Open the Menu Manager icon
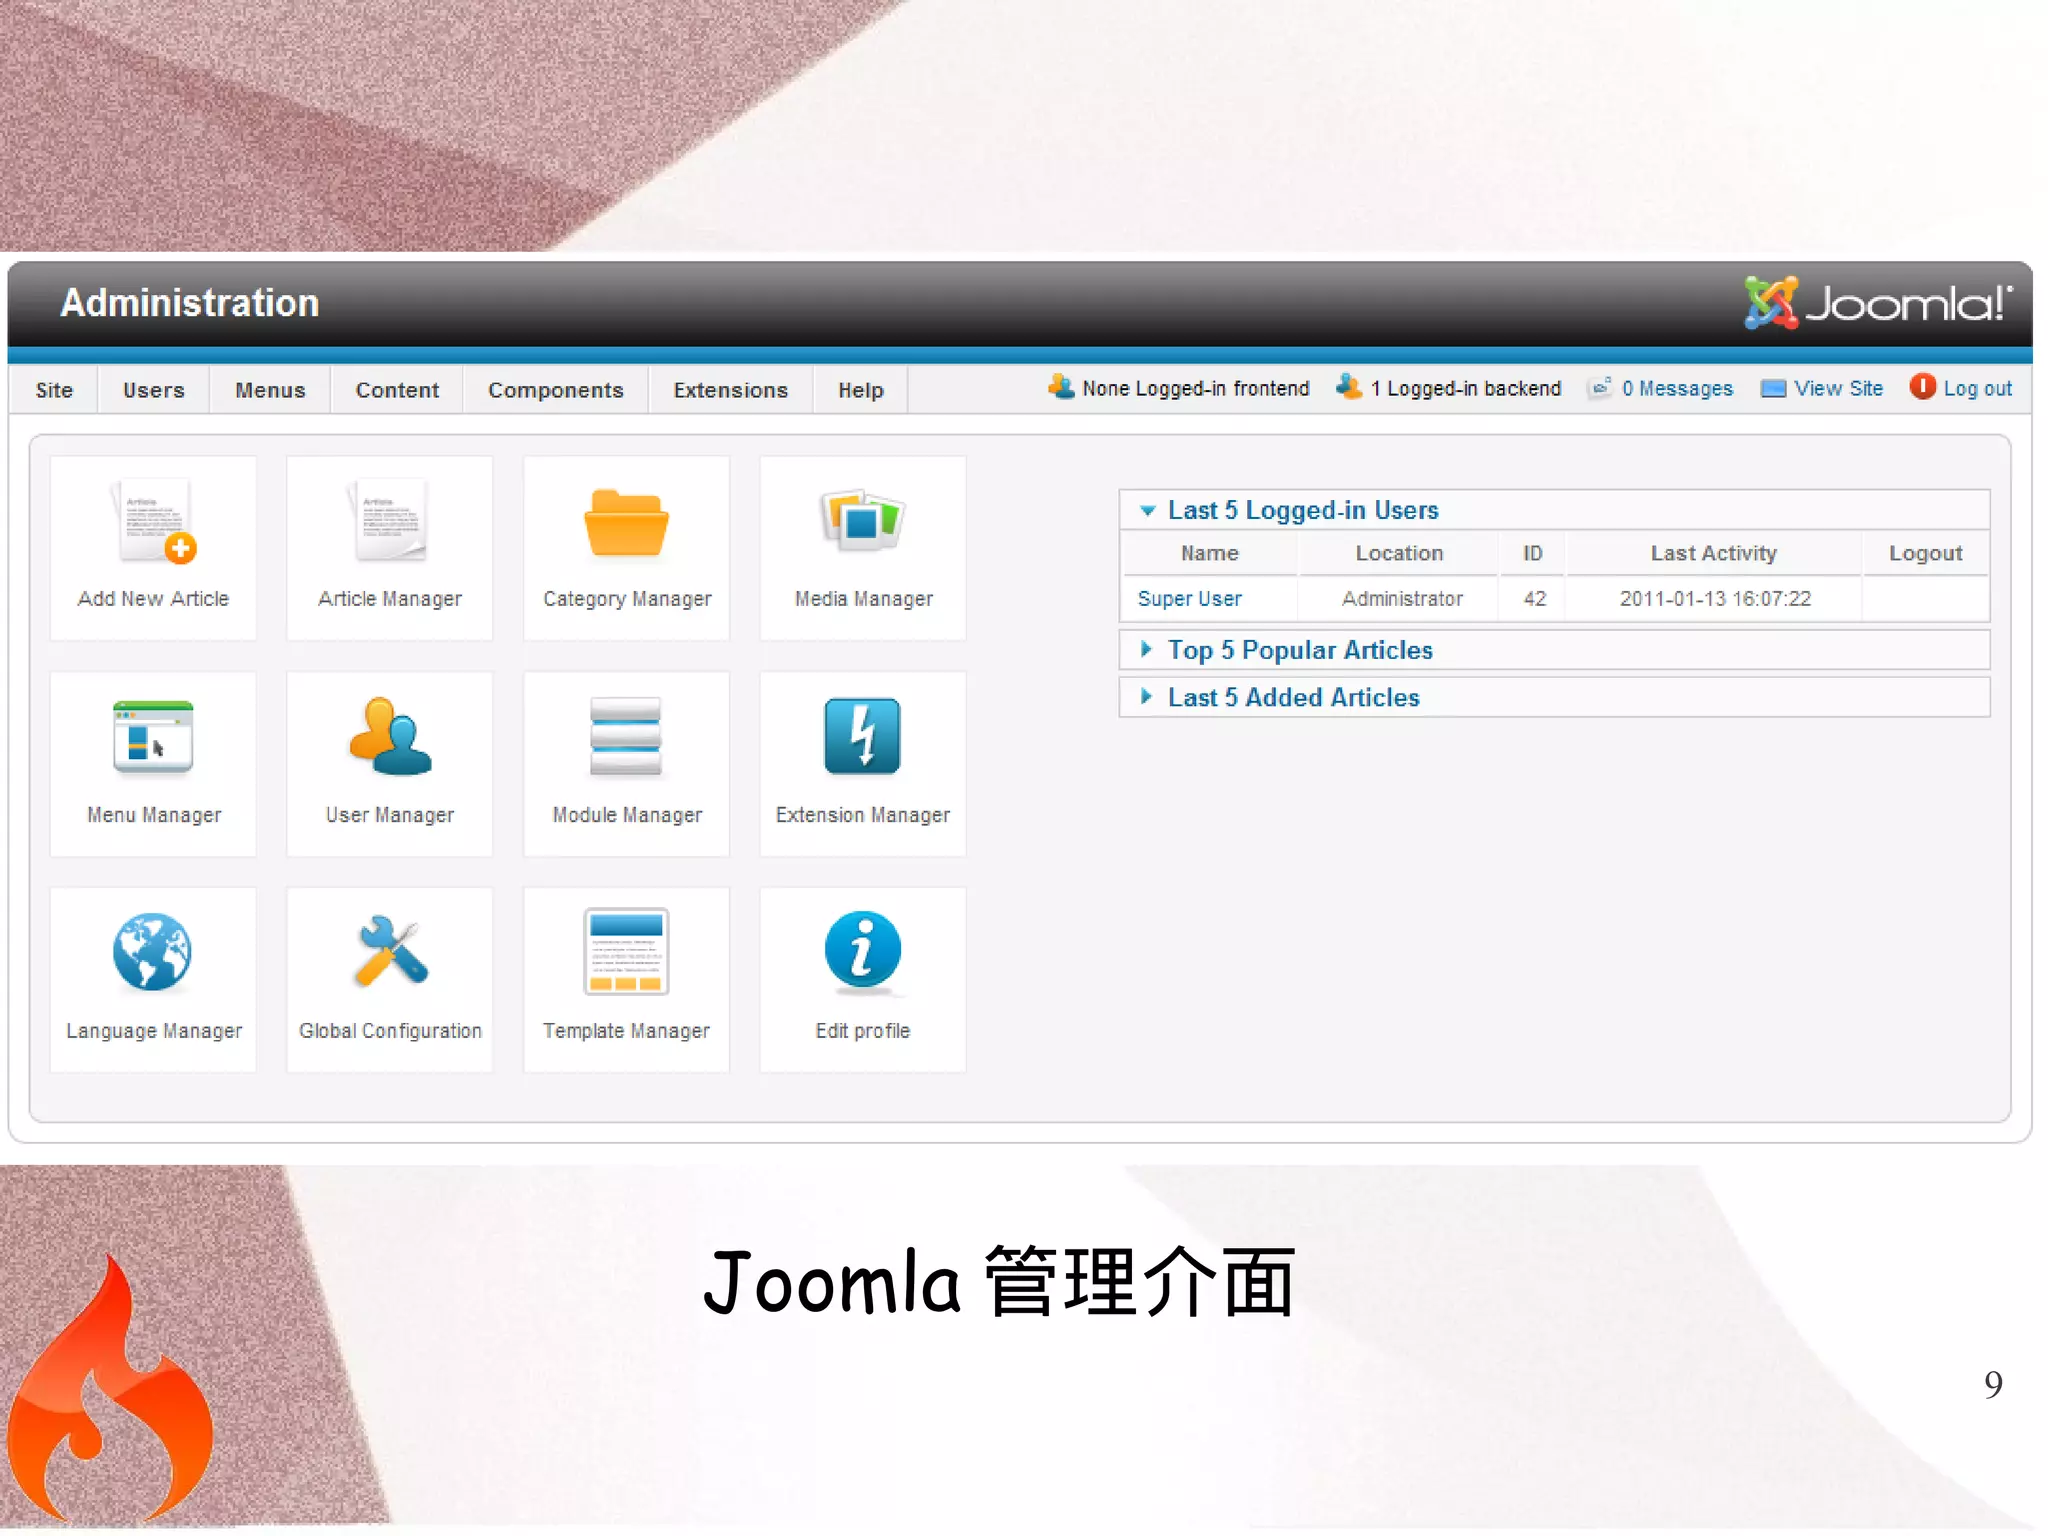 pos(153,738)
